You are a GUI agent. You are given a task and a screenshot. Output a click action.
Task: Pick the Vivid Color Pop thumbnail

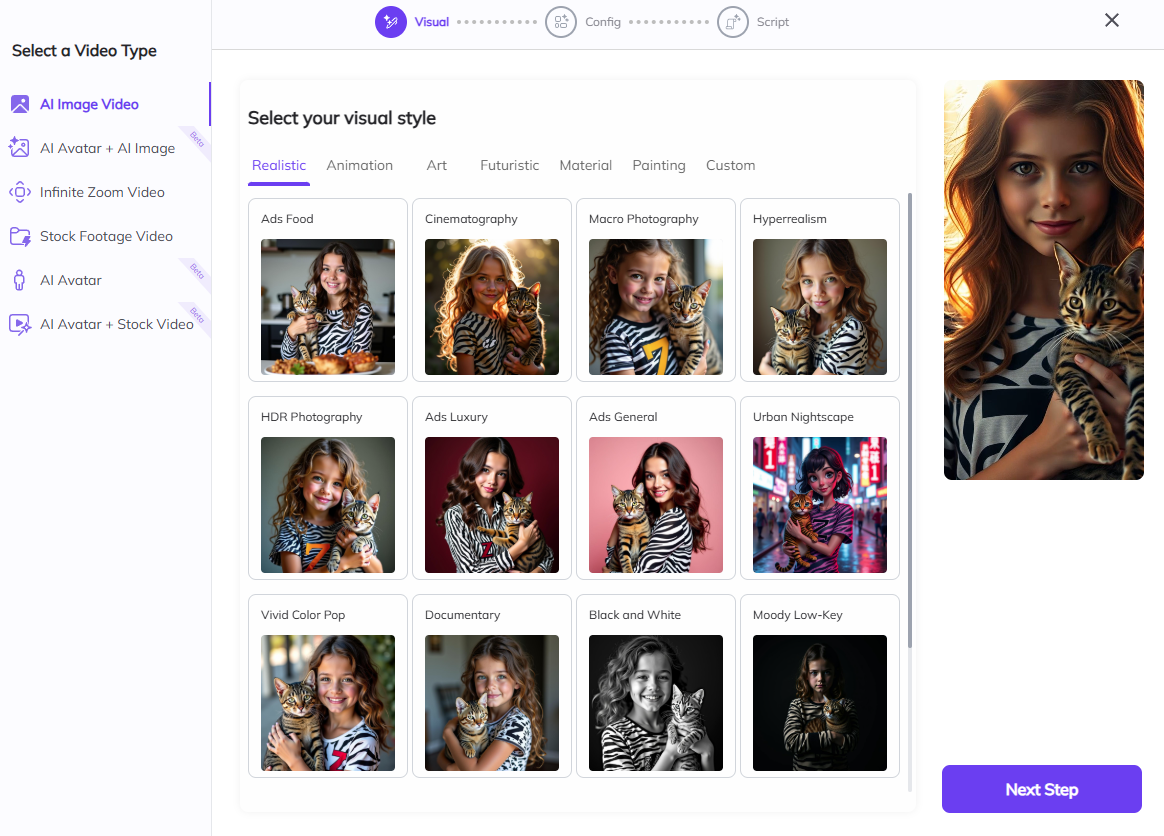point(328,703)
